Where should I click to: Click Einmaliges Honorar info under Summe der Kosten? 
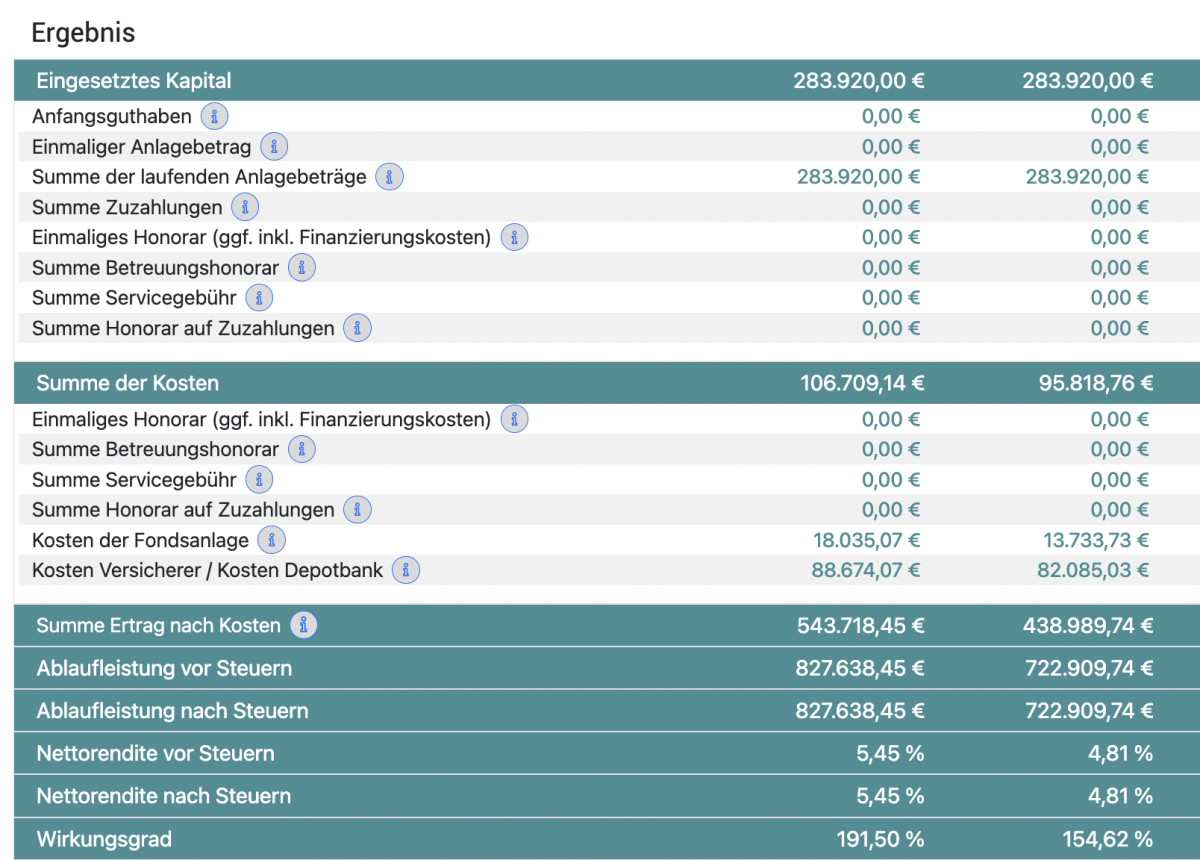[x=514, y=419]
